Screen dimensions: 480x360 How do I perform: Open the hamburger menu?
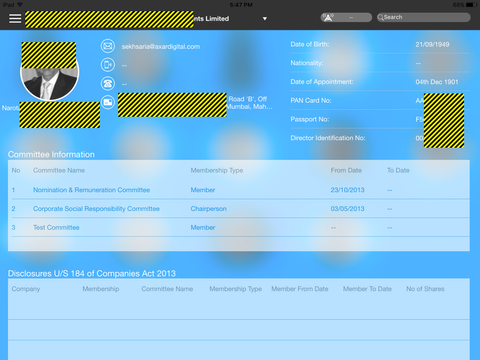tap(15, 19)
